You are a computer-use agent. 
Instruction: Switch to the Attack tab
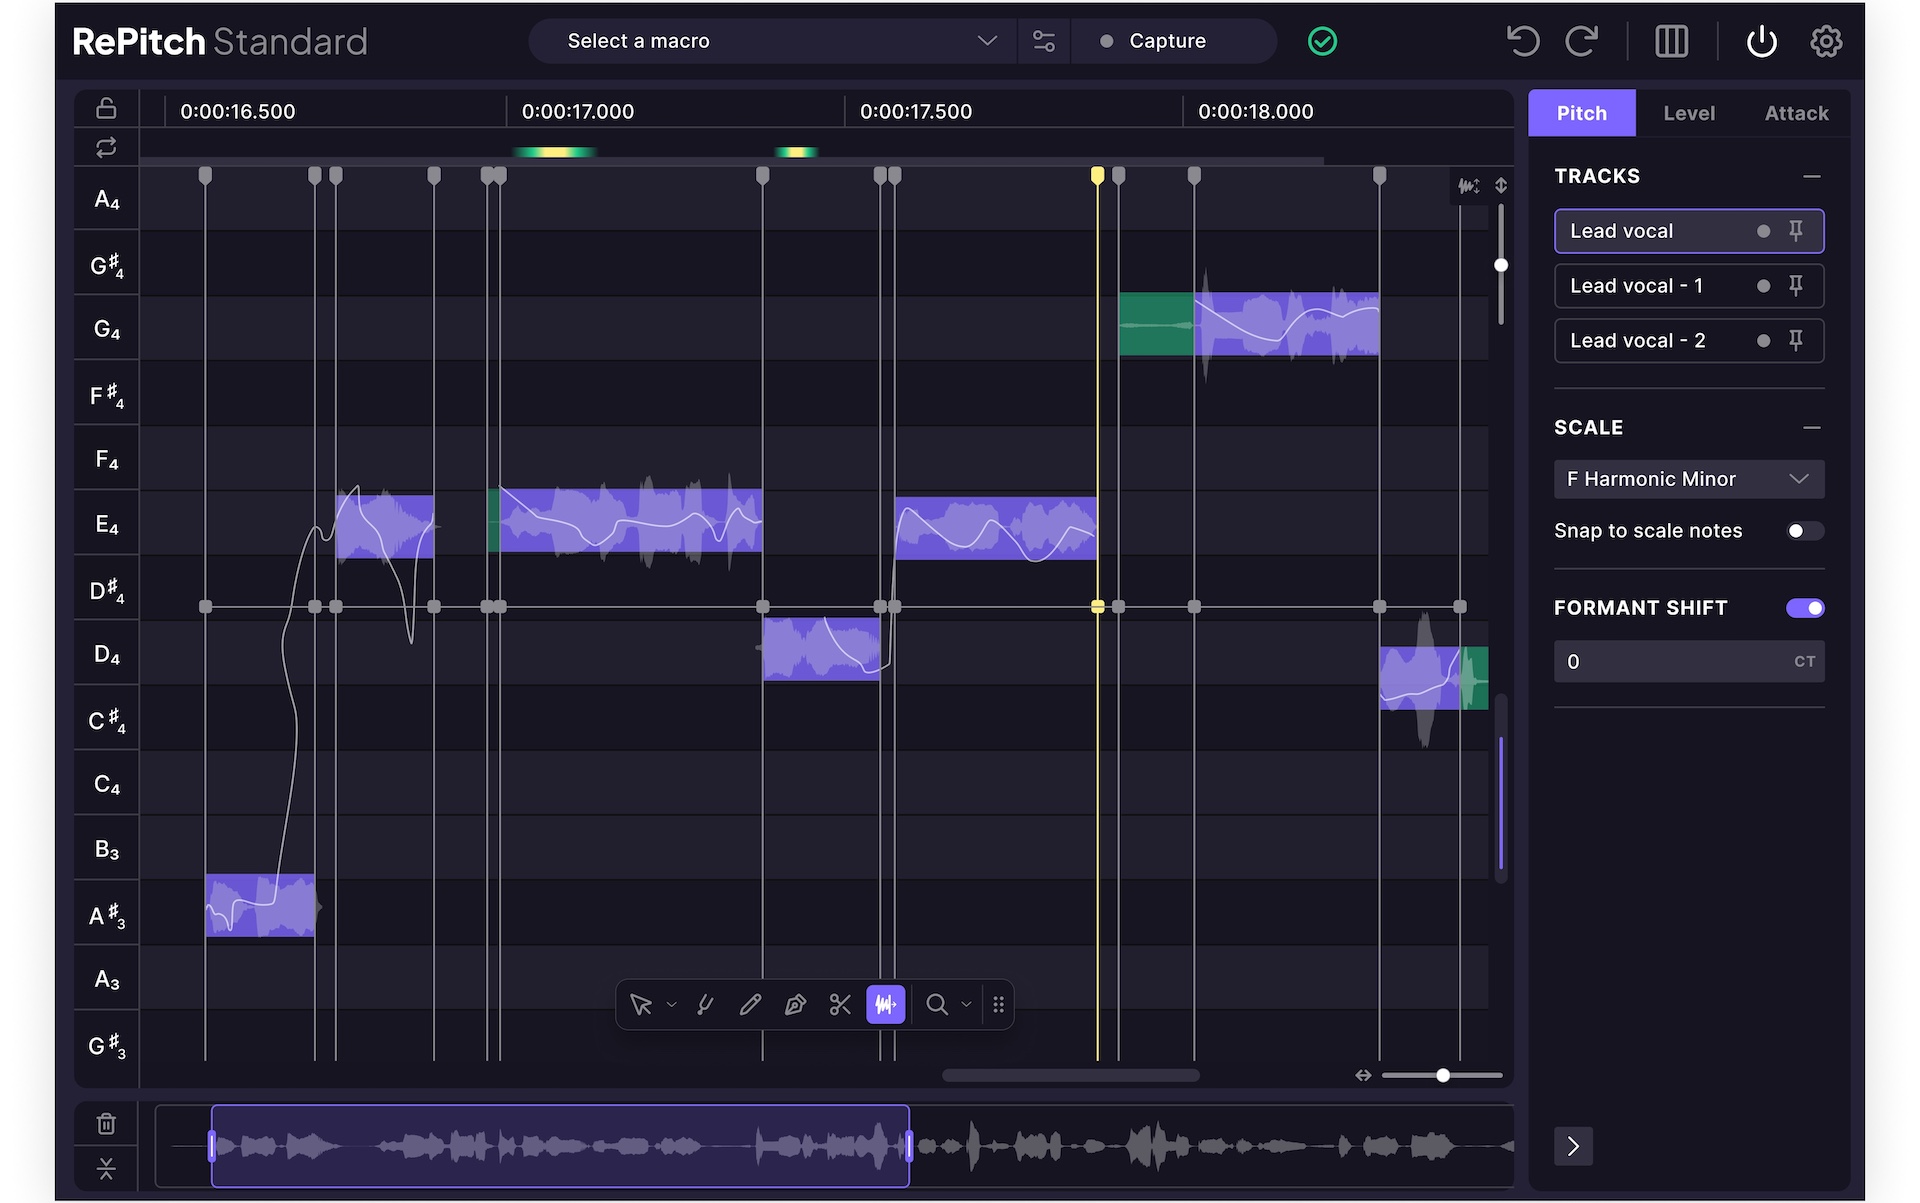coord(1795,112)
